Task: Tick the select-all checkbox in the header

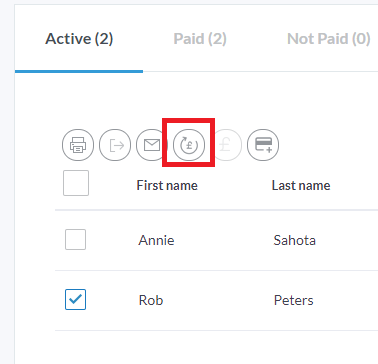Action: coord(76,183)
